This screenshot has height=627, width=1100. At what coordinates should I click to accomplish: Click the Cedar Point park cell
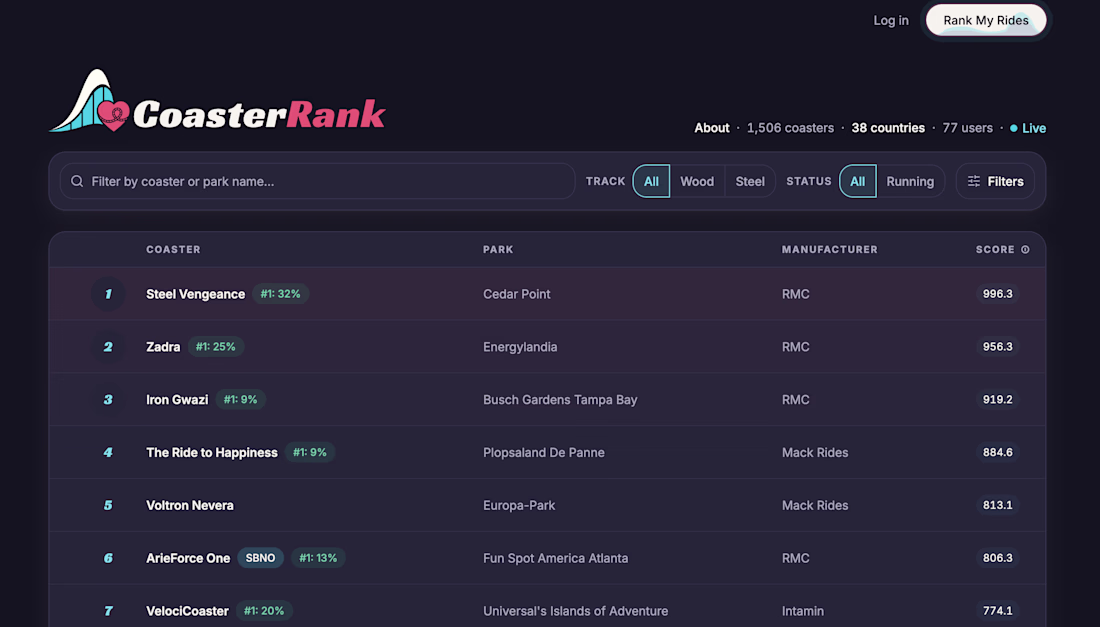tap(516, 294)
